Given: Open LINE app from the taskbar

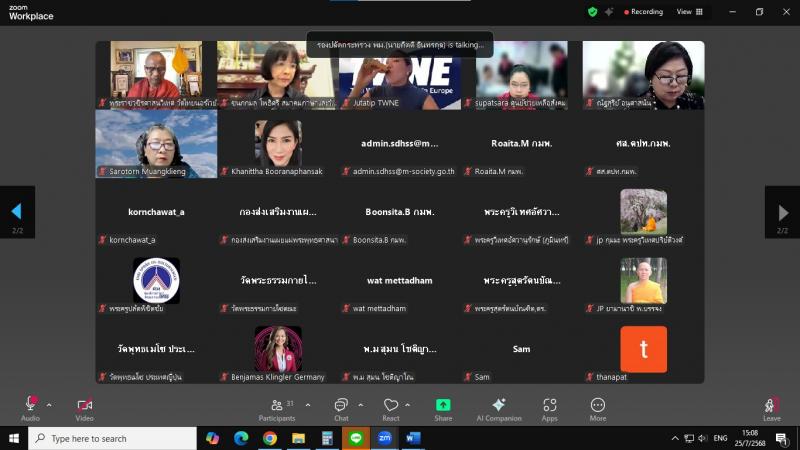Looking at the screenshot, I should tap(356, 438).
